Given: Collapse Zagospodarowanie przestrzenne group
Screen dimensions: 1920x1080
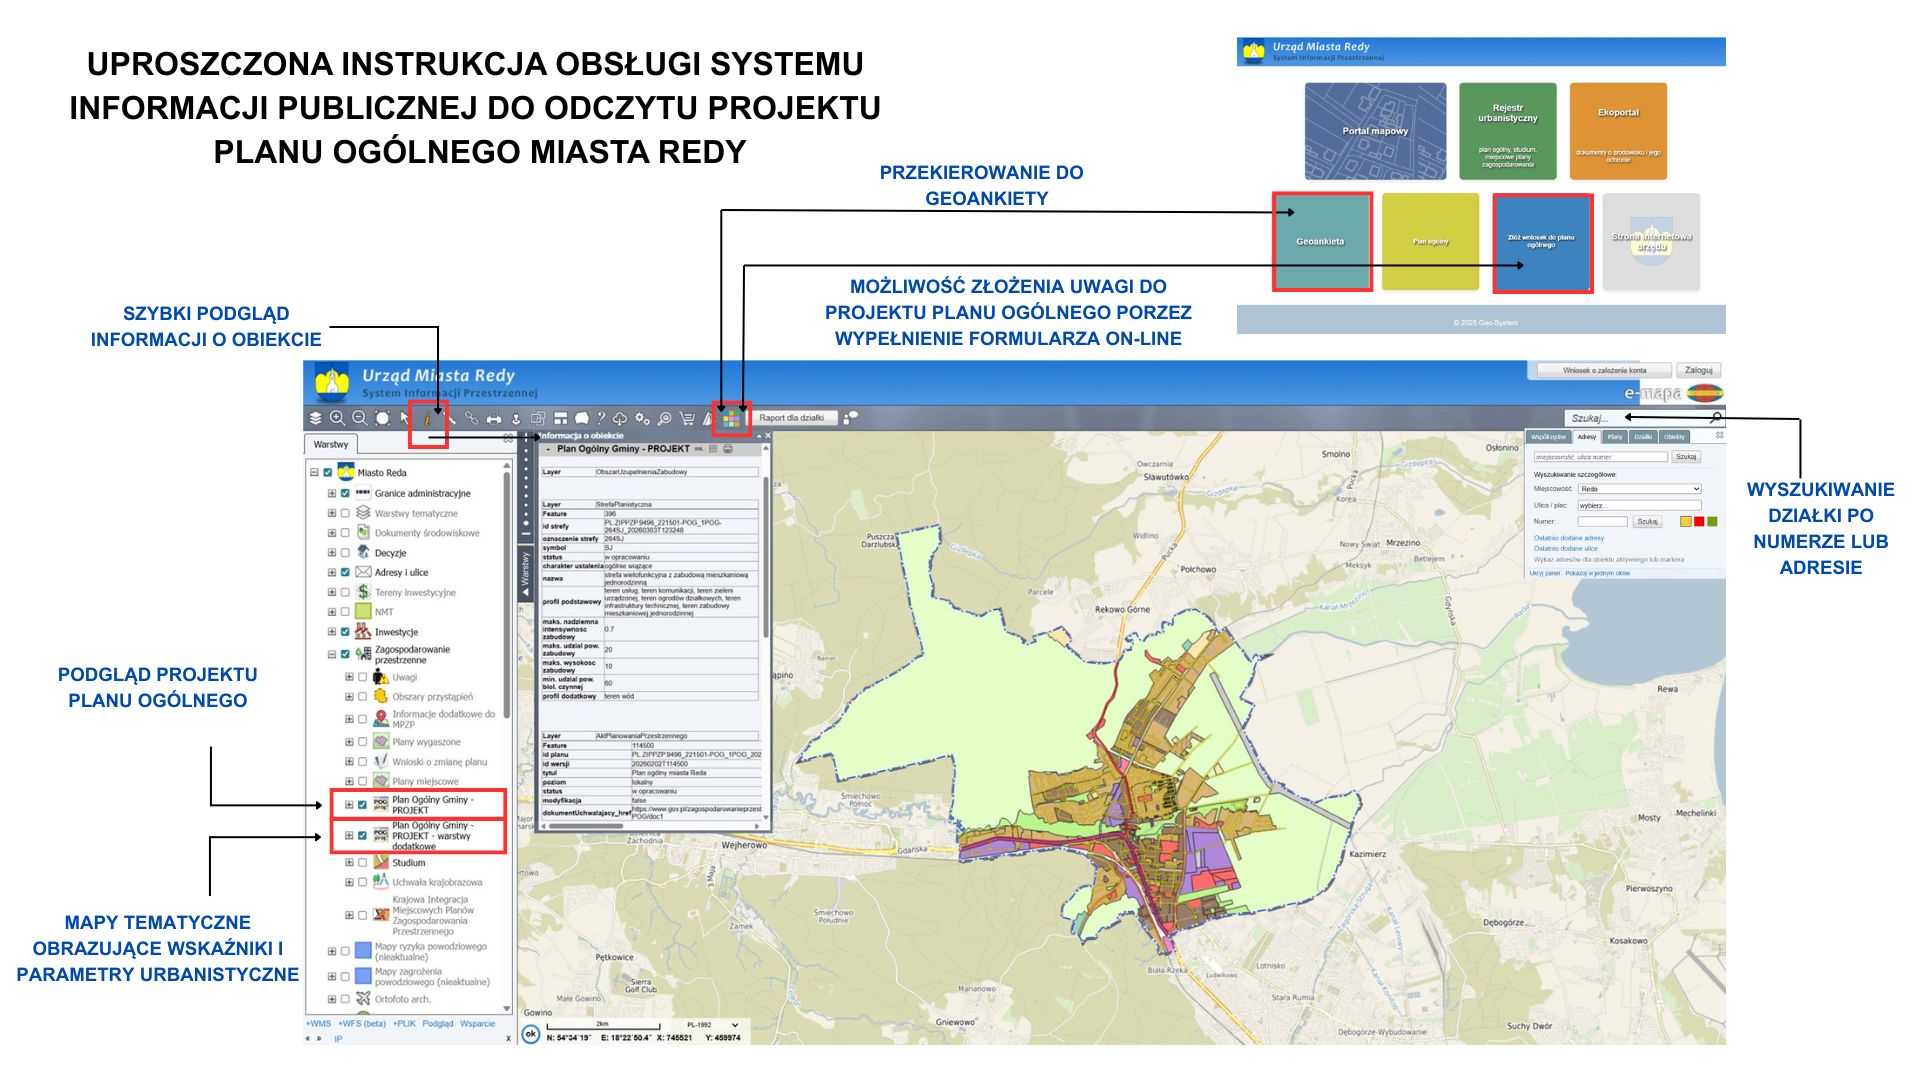Looking at the screenshot, I should (332, 654).
